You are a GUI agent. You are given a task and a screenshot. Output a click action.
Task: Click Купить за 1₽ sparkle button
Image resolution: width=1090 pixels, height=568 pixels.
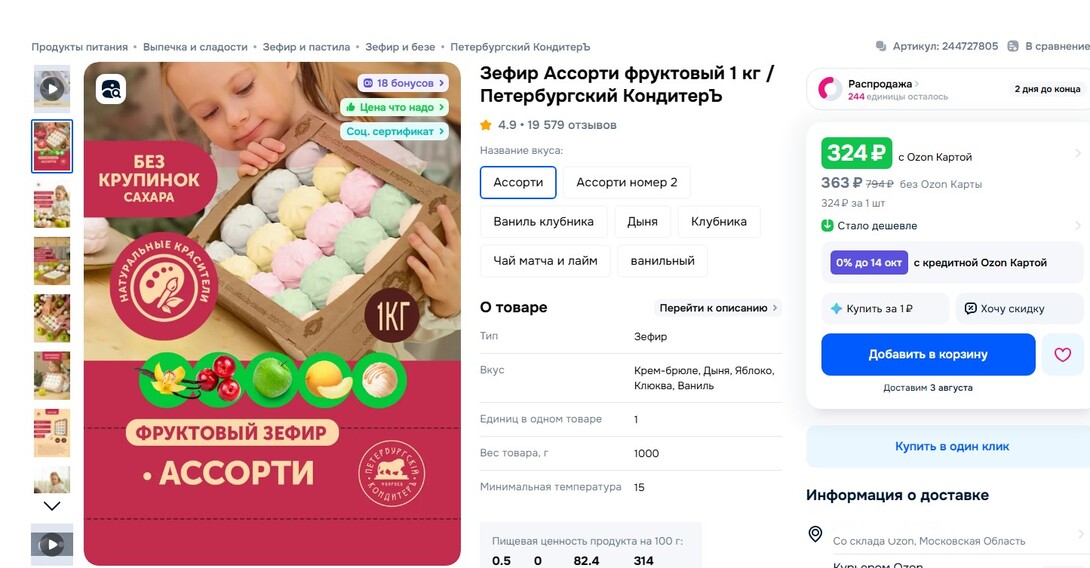(885, 309)
